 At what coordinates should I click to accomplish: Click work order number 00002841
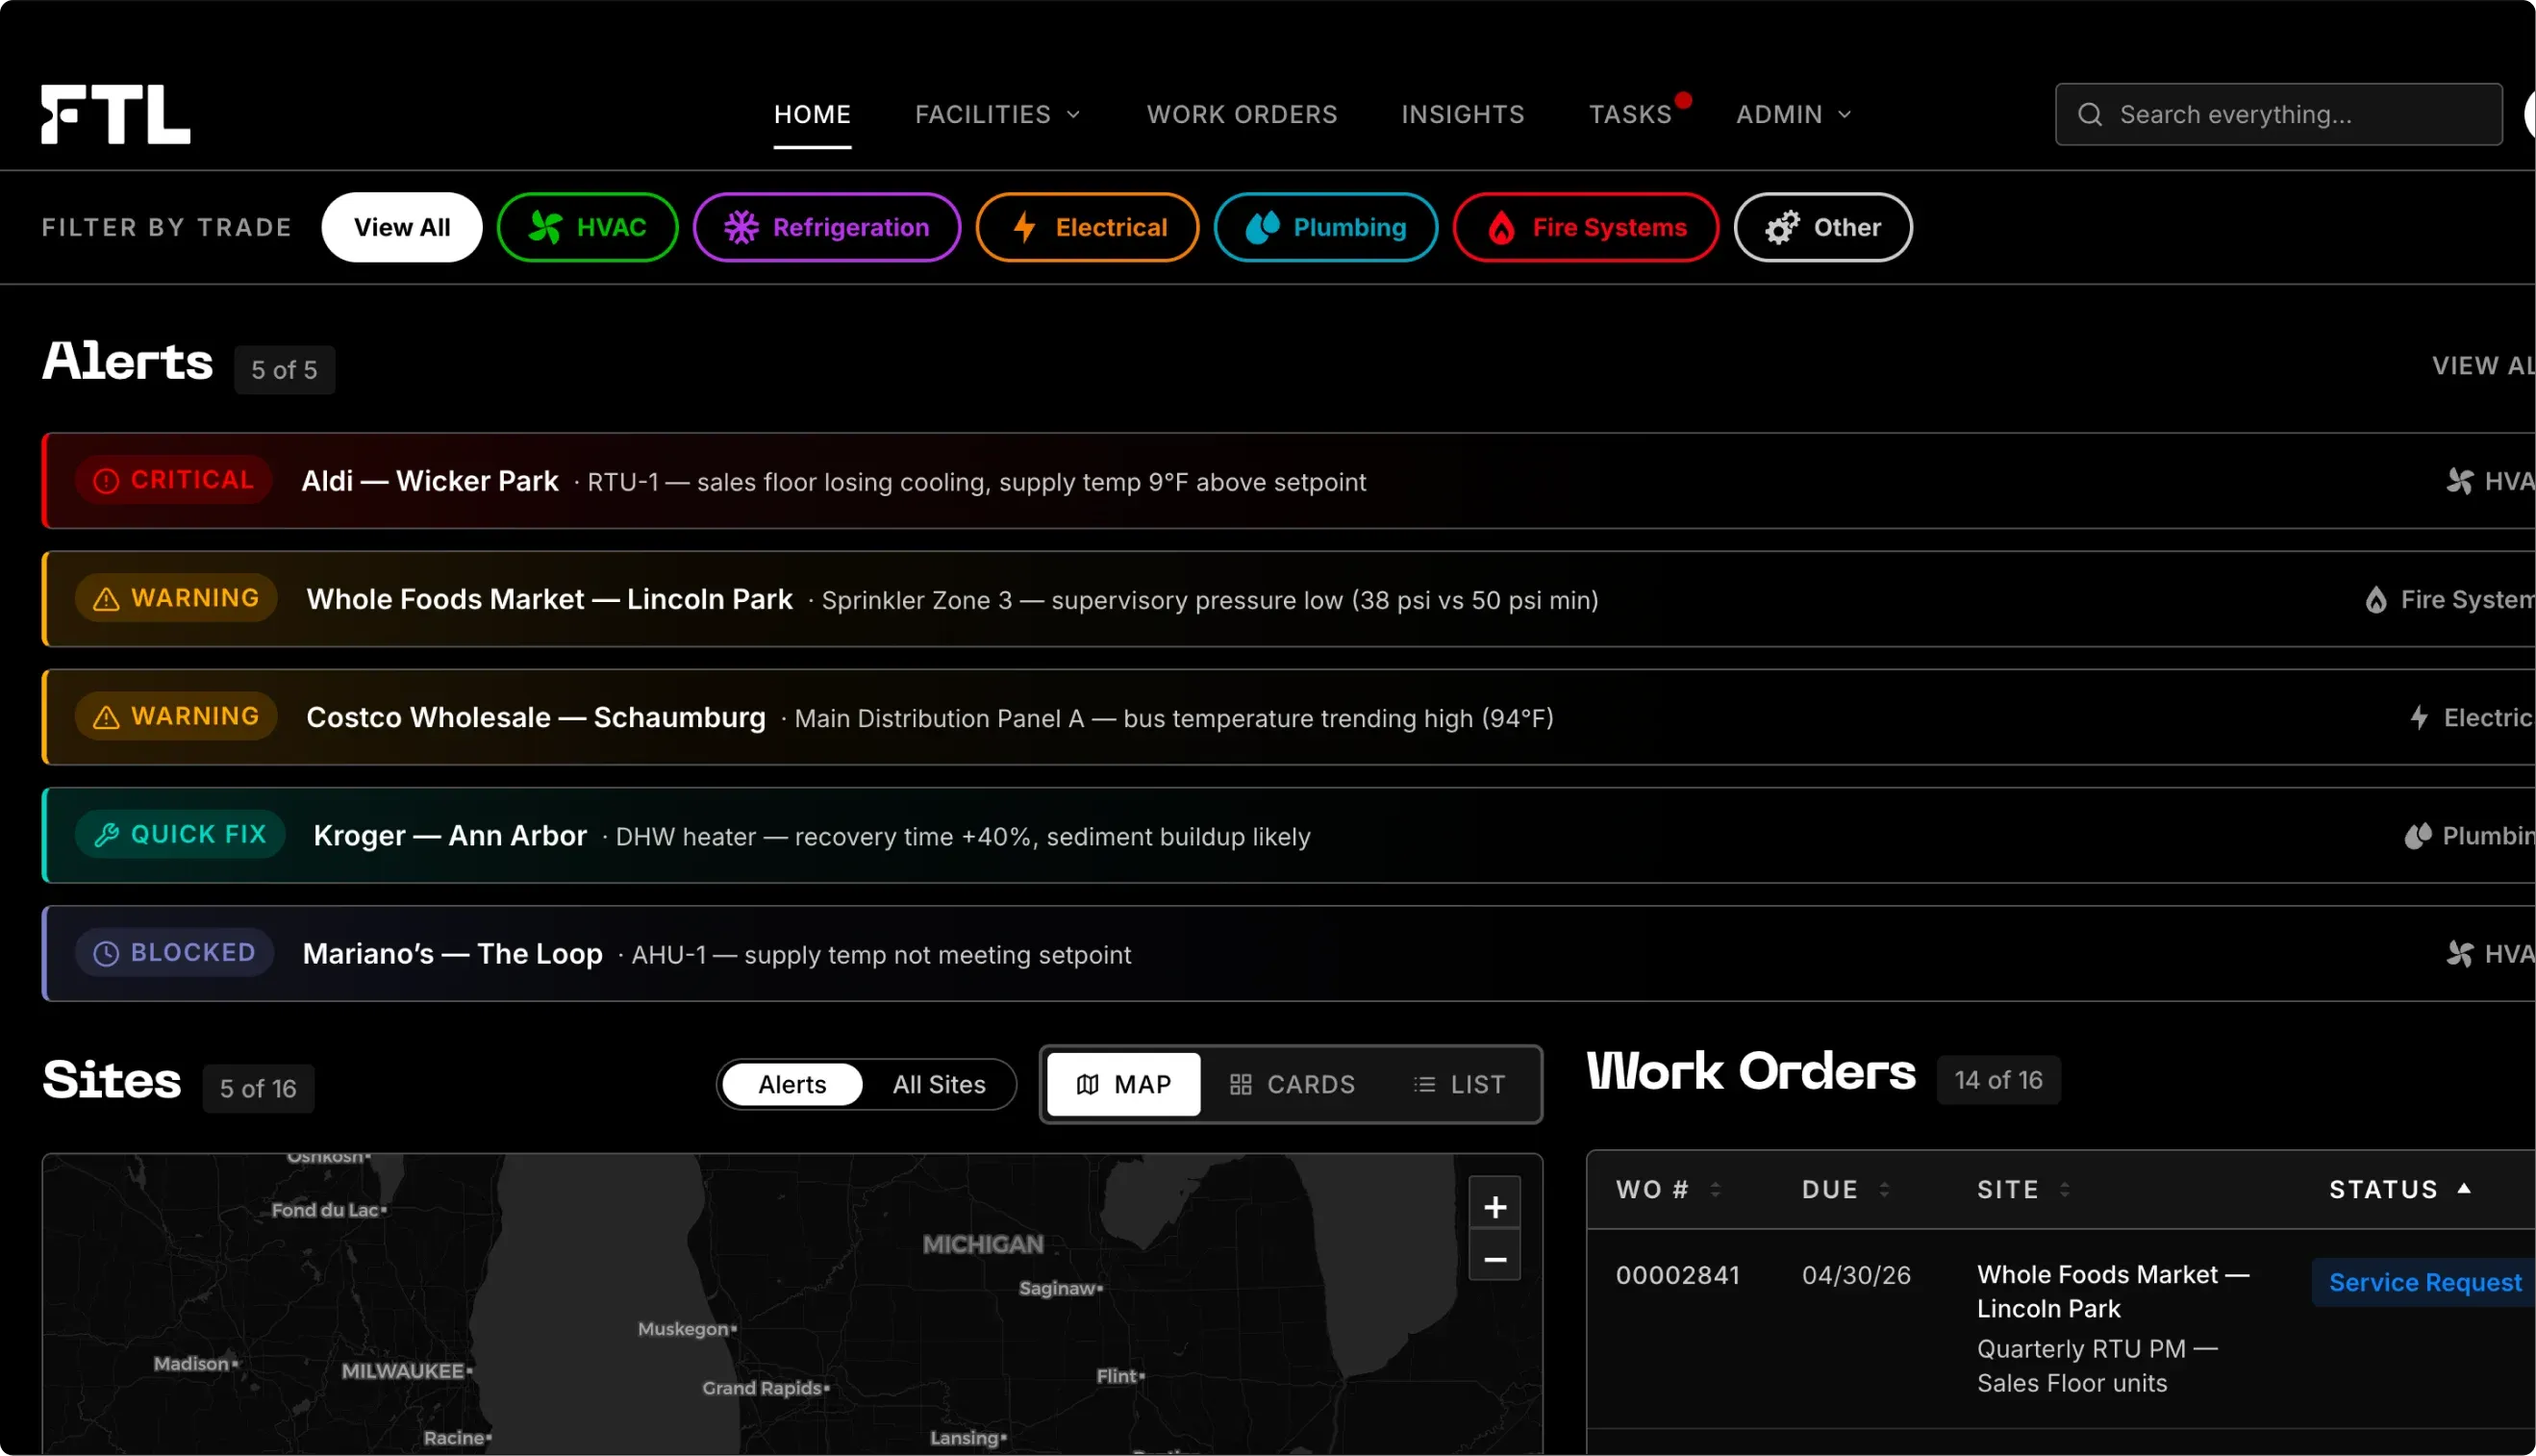tap(1678, 1275)
